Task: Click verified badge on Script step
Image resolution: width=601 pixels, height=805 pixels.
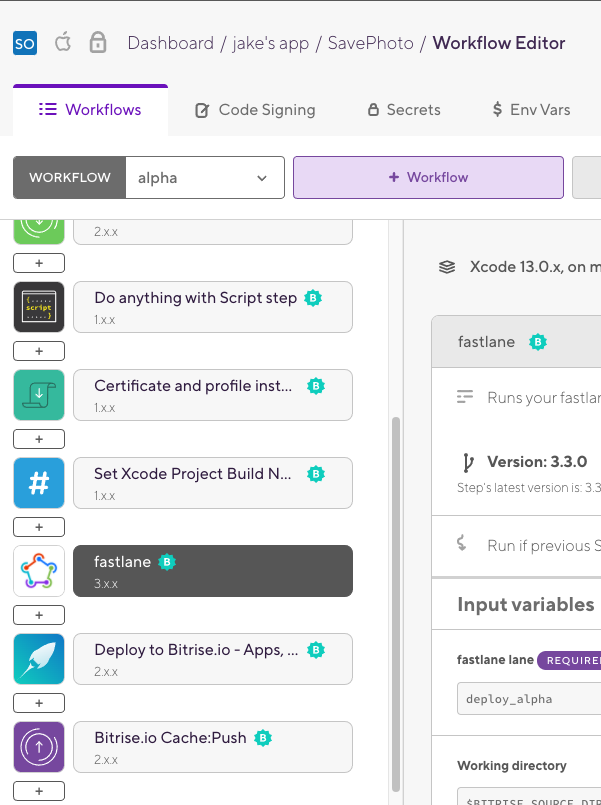Action: [x=313, y=298]
